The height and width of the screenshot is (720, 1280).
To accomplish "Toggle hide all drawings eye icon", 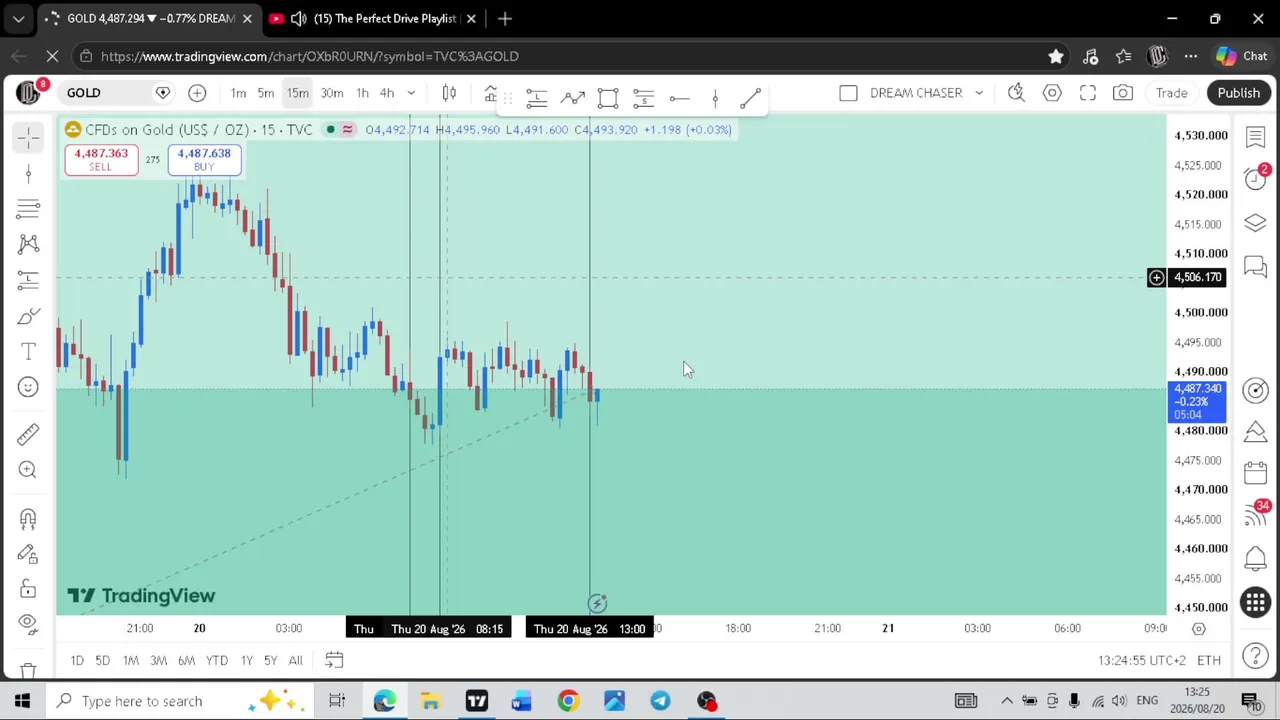I will point(28,624).
